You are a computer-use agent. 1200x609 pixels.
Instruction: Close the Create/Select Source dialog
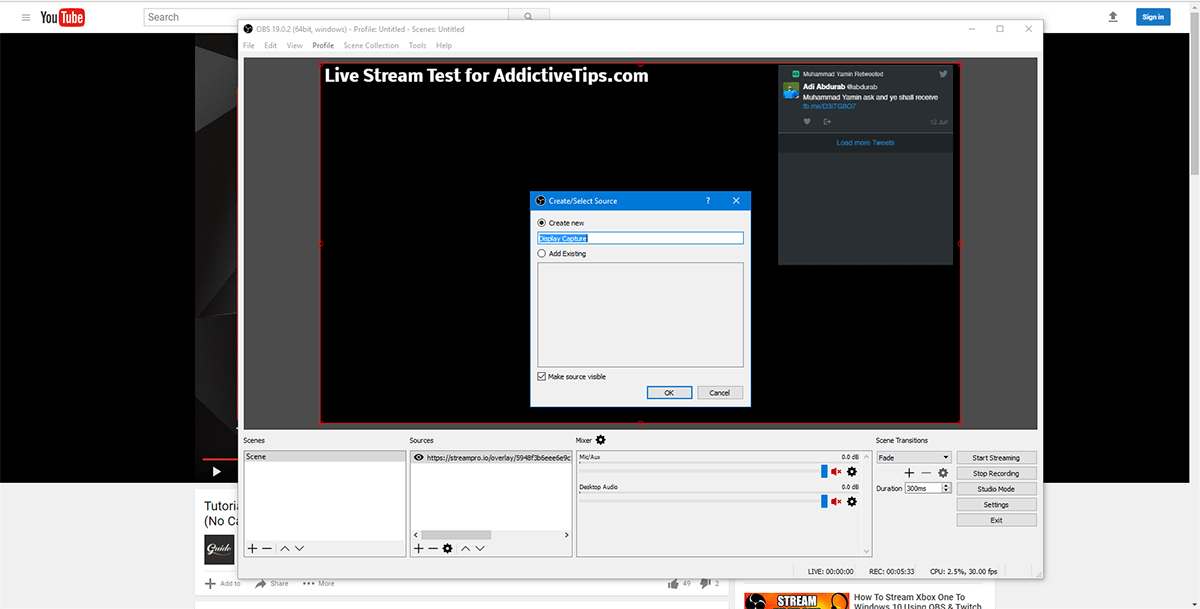click(x=736, y=201)
